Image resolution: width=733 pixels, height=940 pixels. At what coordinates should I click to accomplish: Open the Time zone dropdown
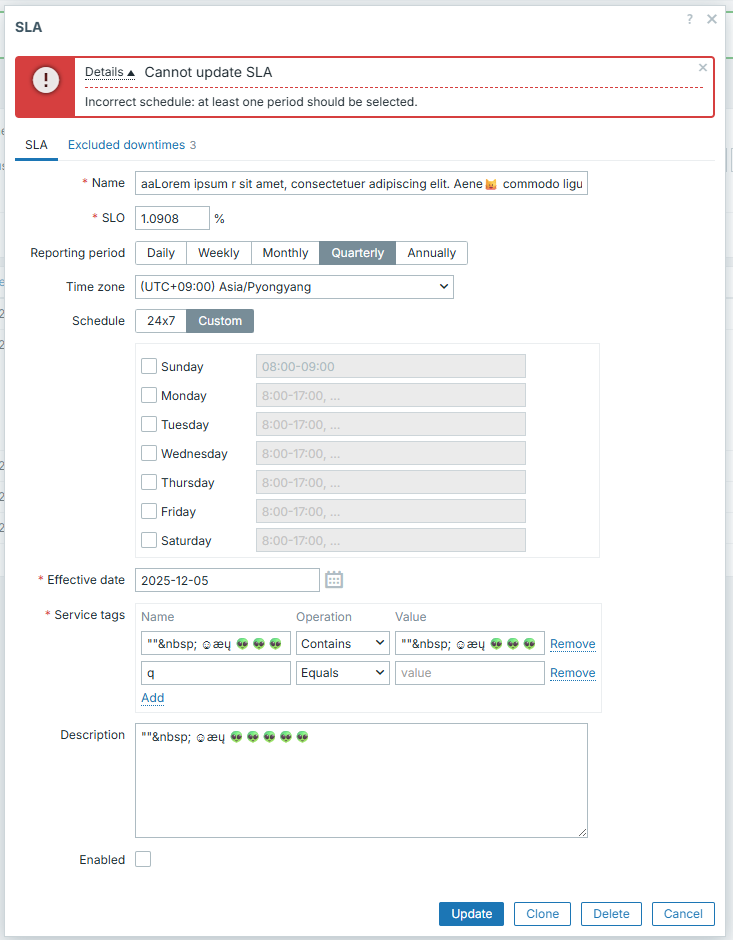[294, 287]
